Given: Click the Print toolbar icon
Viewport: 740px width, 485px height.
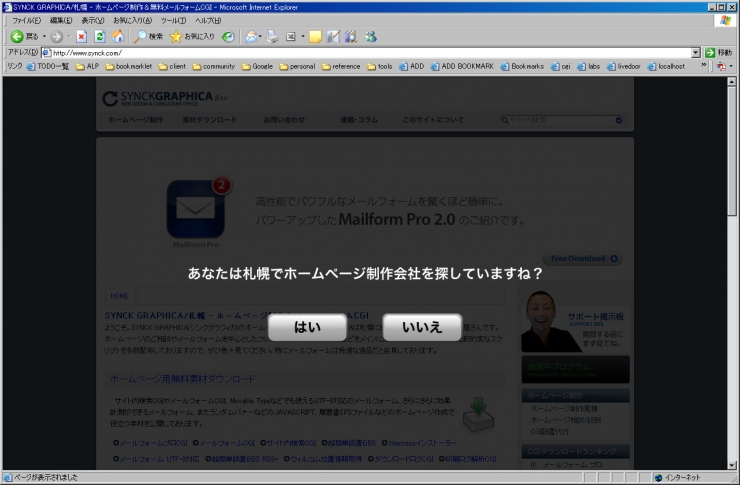Looking at the screenshot, I should click(x=272, y=36).
